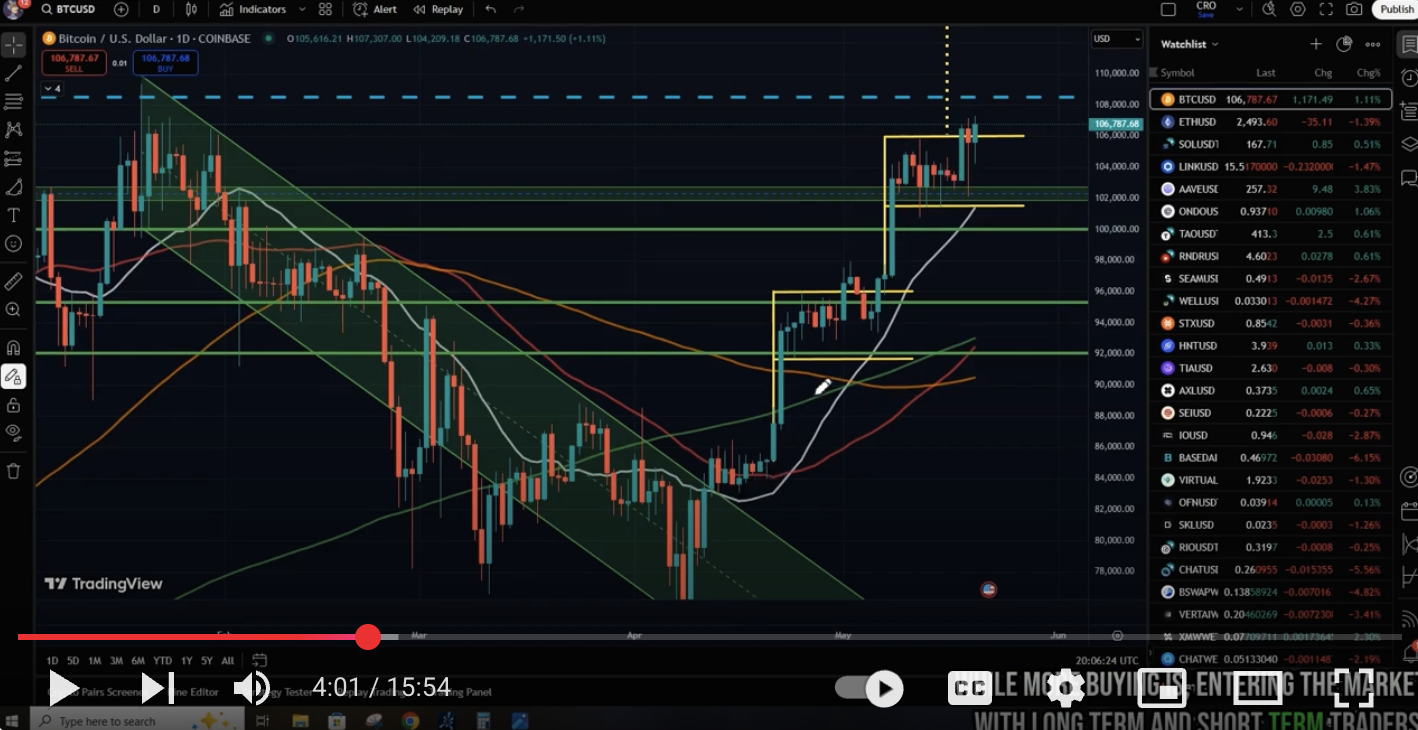Screen dimensions: 1418x730
Task: Click the Measure ruler tool
Action: (14, 281)
